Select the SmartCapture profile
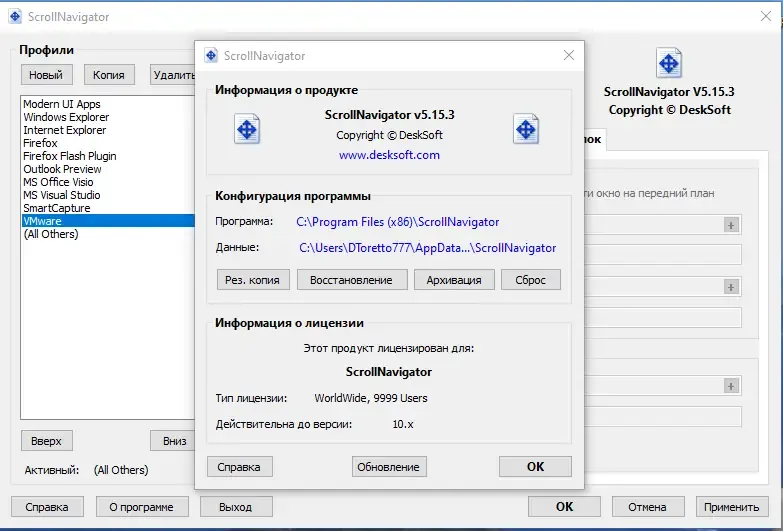This screenshot has width=783, height=531. 108,208
